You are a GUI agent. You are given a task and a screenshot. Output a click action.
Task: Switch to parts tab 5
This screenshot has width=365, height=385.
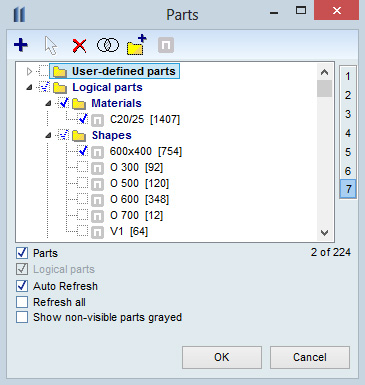click(348, 152)
